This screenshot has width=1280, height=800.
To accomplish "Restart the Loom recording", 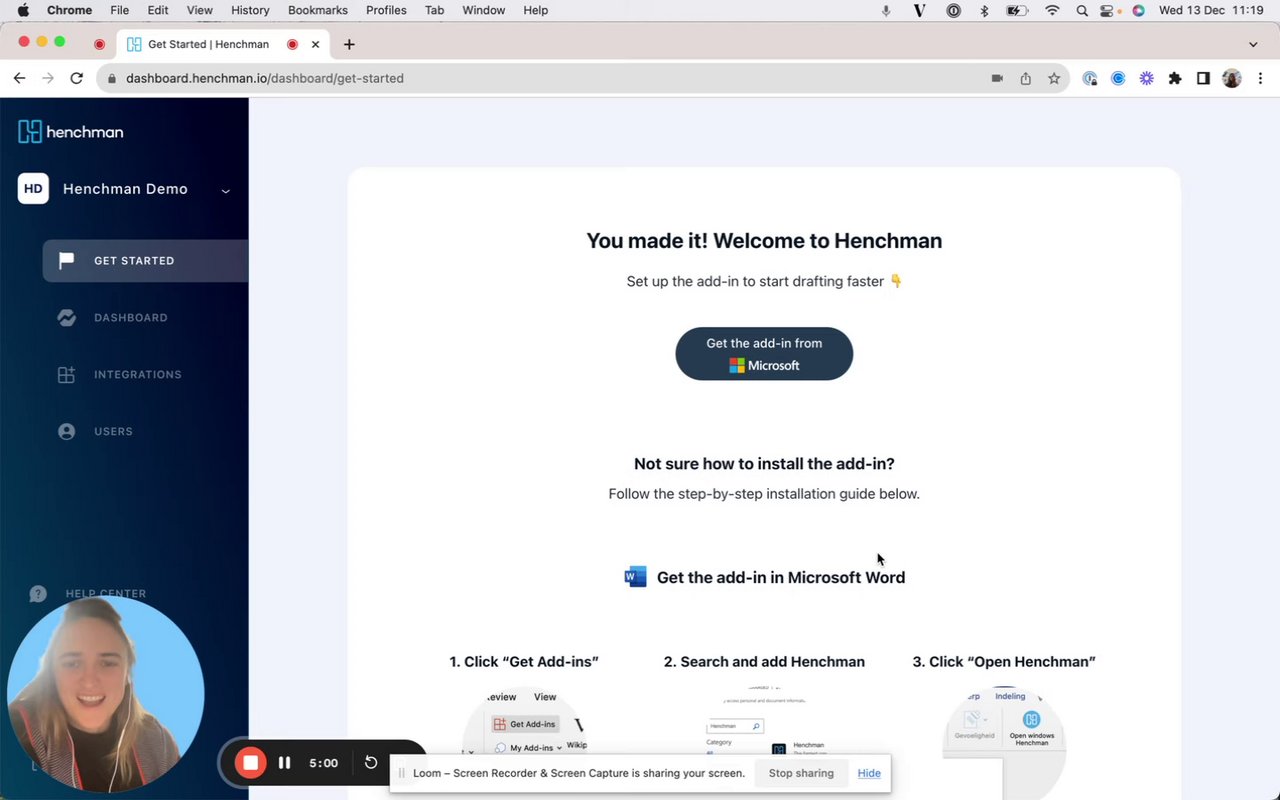I will coord(371,763).
